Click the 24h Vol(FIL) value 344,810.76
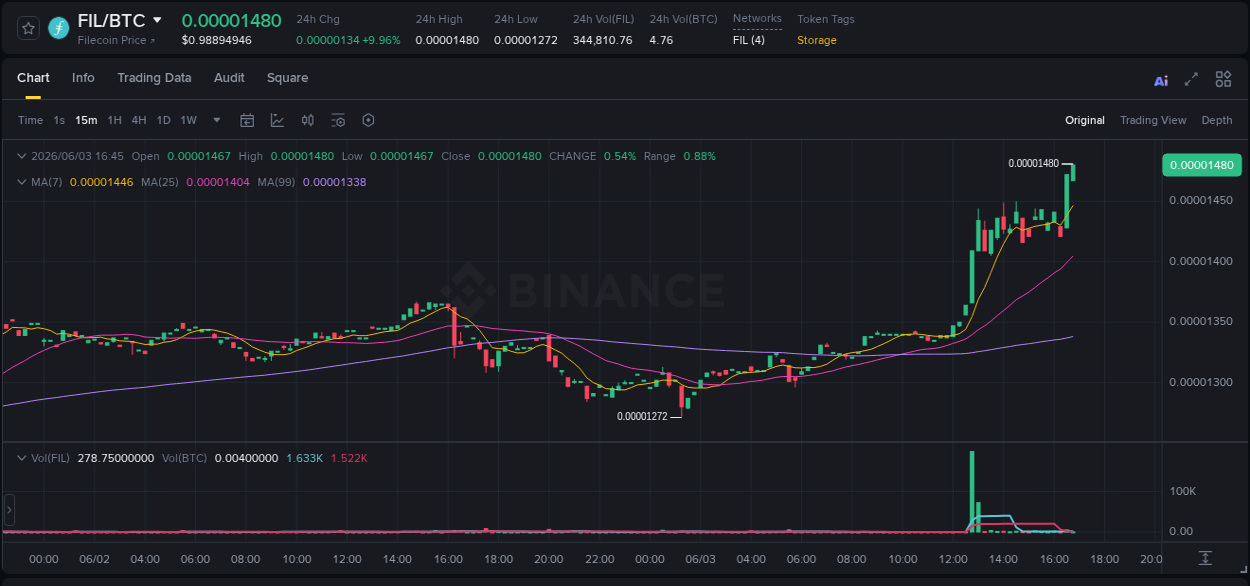1250x586 pixels. click(x=602, y=40)
